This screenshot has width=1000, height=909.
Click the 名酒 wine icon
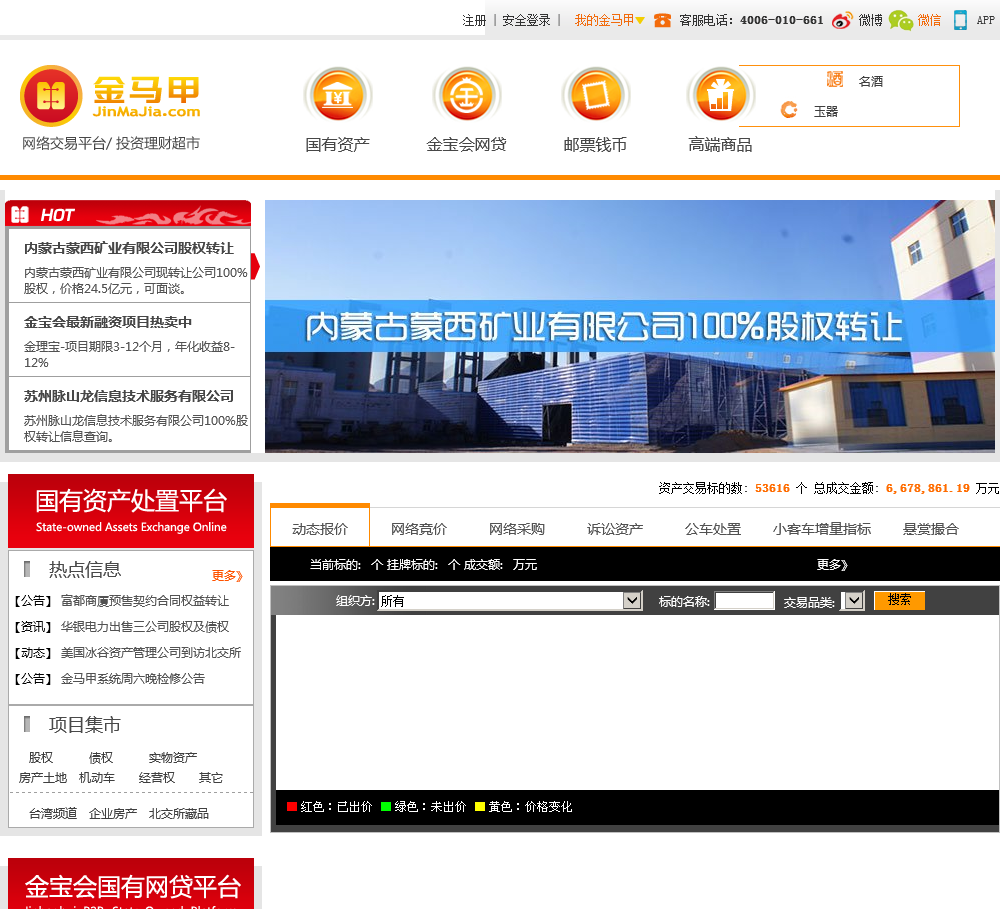pyautogui.click(x=835, y=80)
